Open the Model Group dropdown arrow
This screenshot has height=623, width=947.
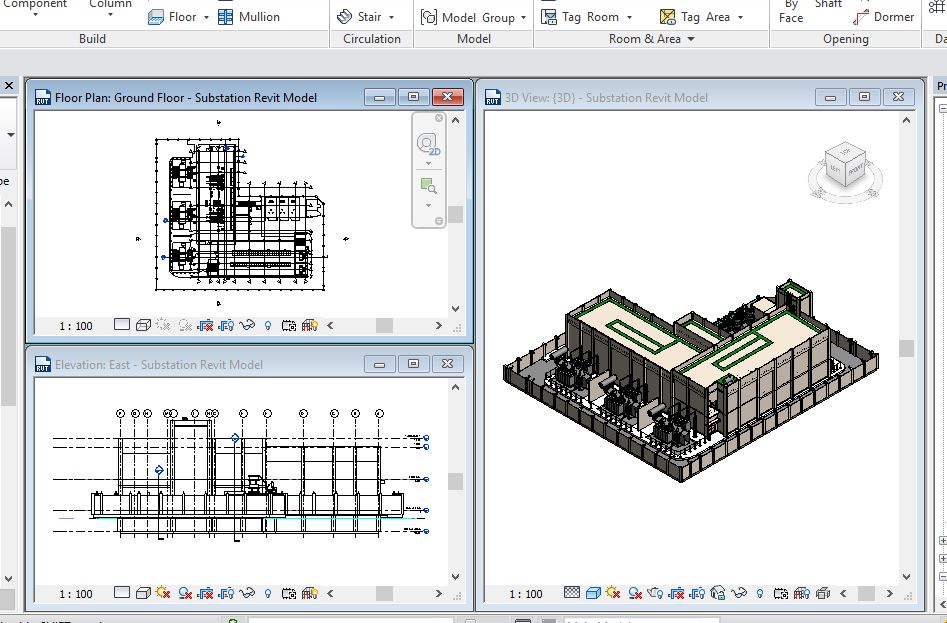523,17
